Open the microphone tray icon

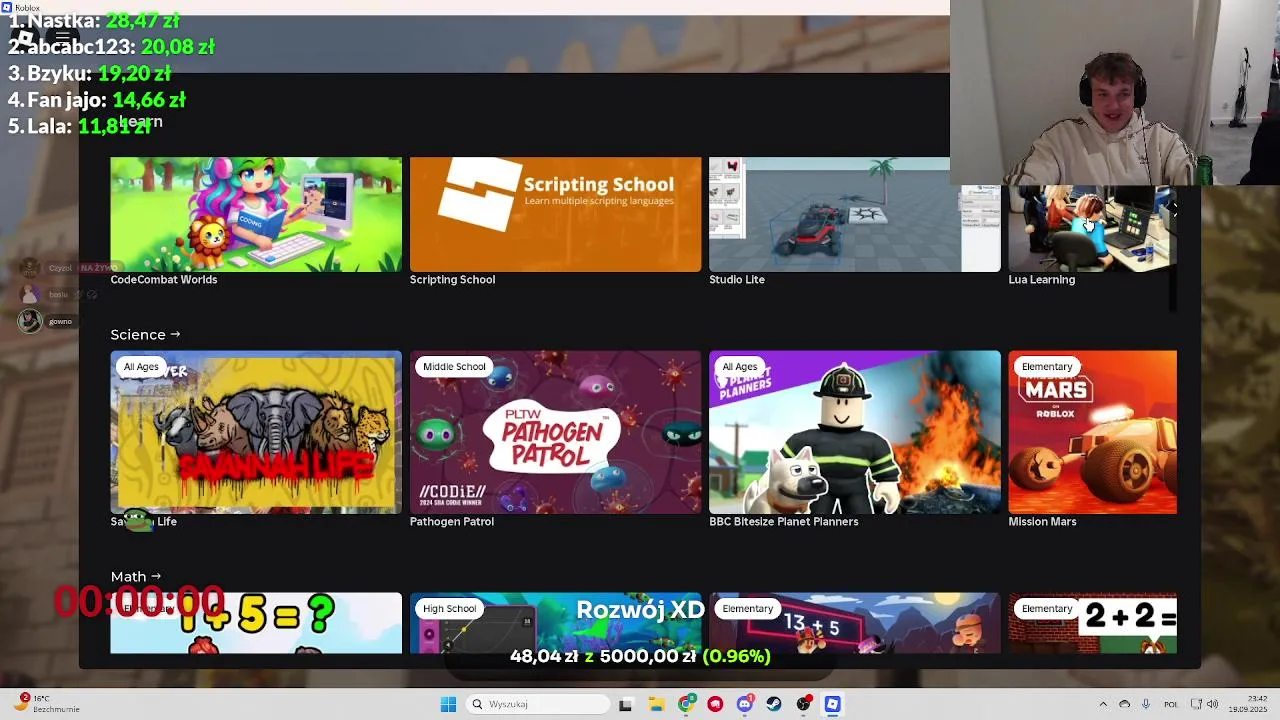[1146, 704]
